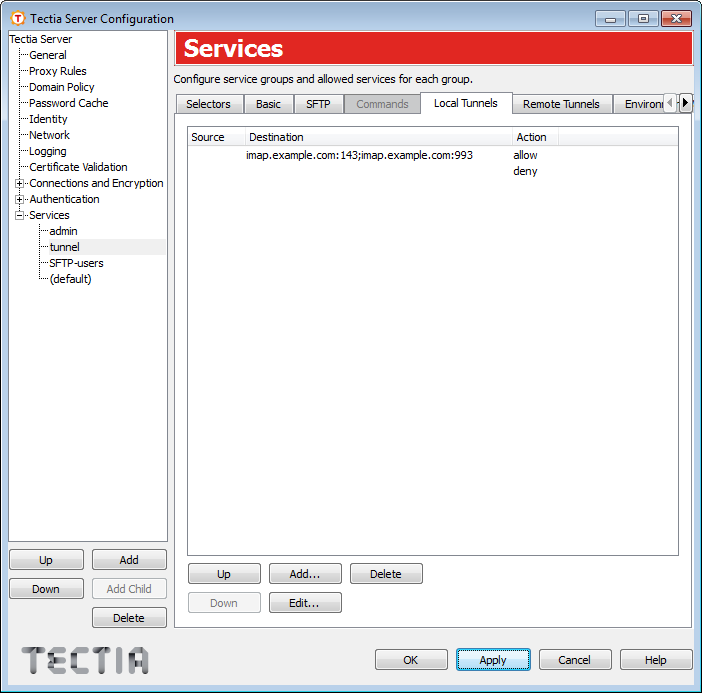Image resolution: width=702 pixels, height=693 pixels.
Task: Switch to the Basic tab
Action: point(269,104)
